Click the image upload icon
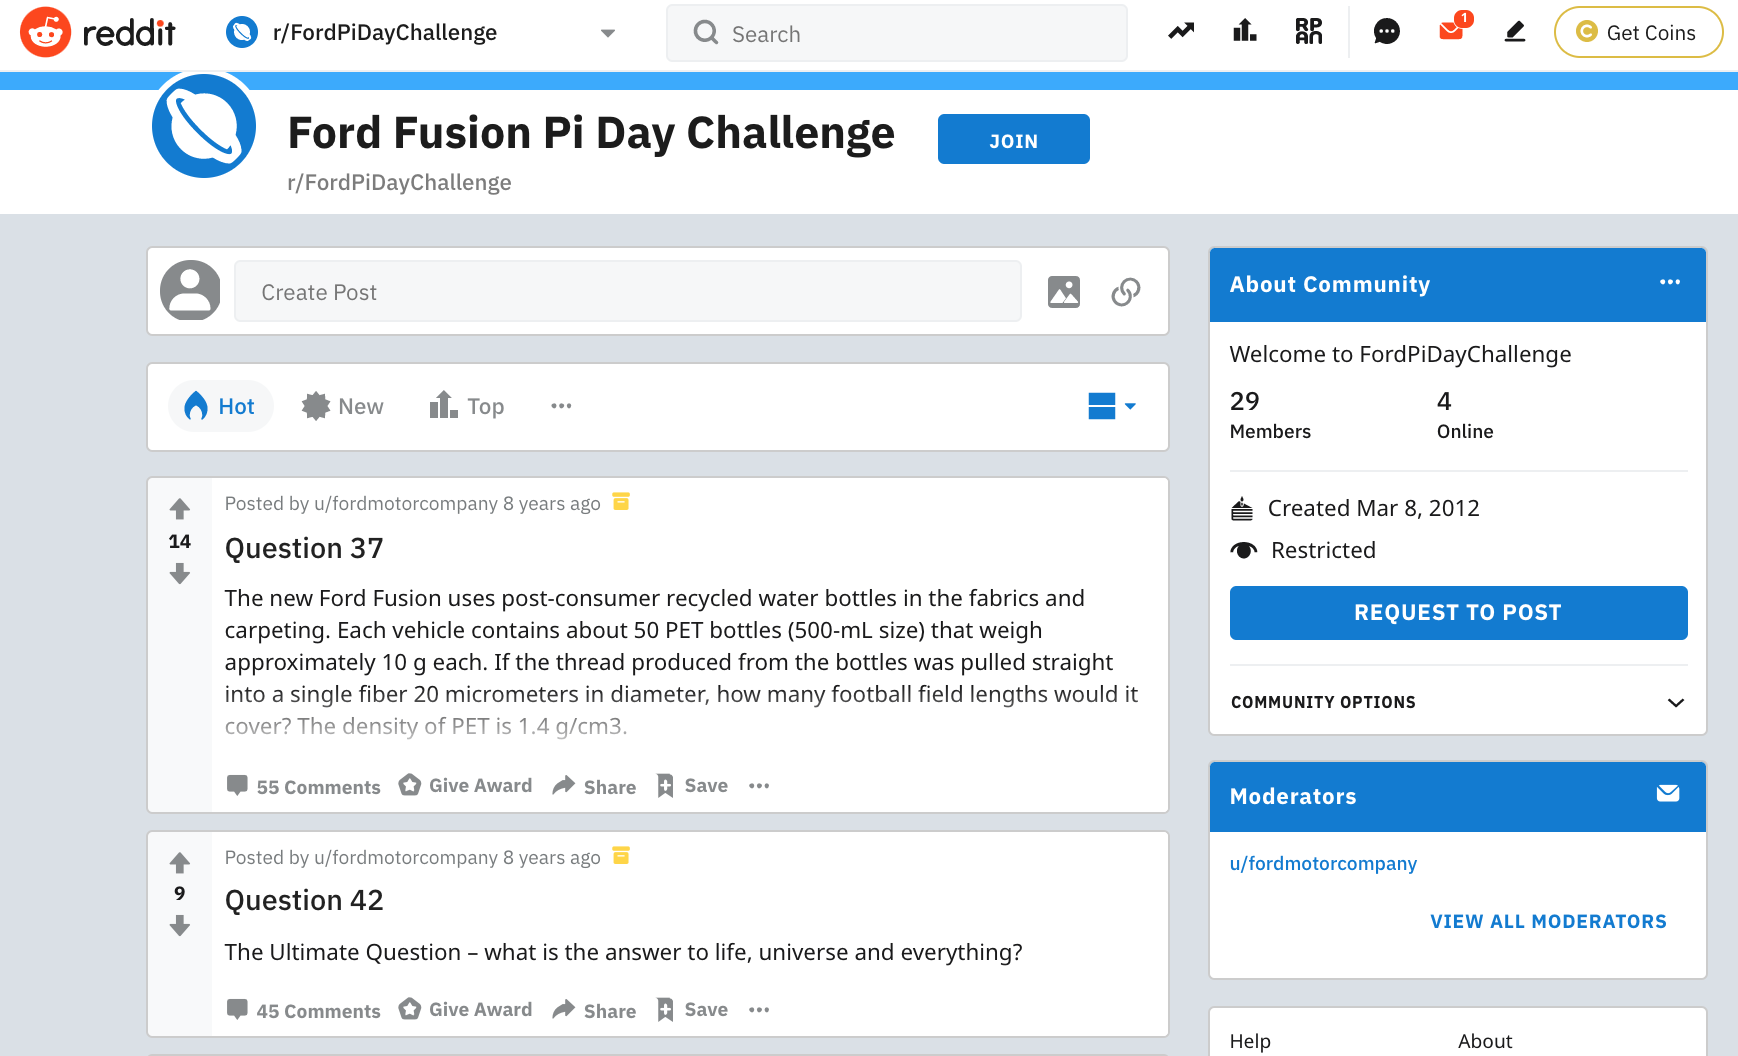 (1064, 292)
